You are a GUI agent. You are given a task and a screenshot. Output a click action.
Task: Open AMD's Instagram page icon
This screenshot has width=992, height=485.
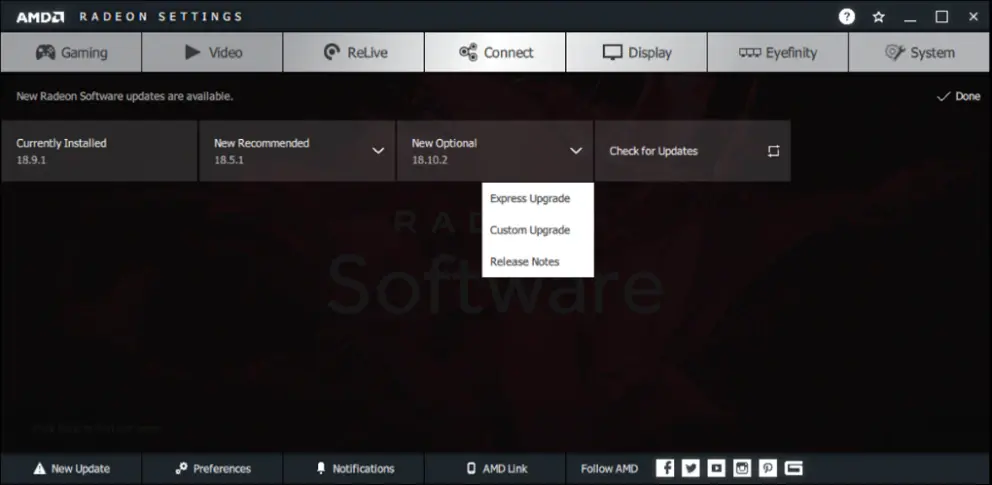(x=742, y=468)
